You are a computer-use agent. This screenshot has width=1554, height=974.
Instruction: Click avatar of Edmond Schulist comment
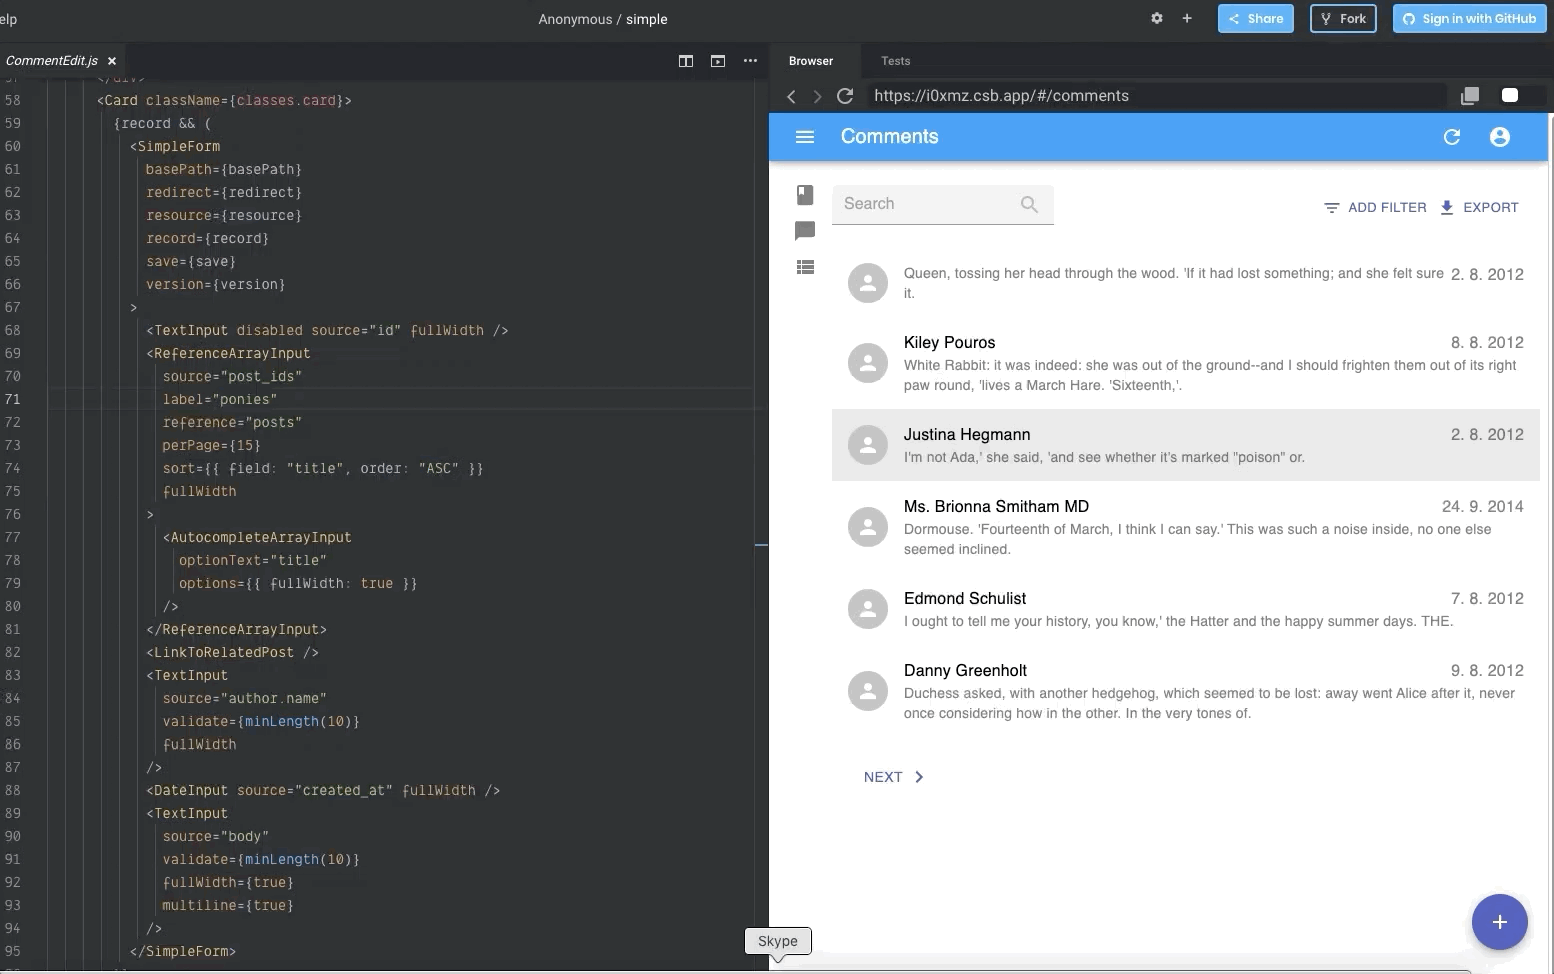click(x=868, y=608)
